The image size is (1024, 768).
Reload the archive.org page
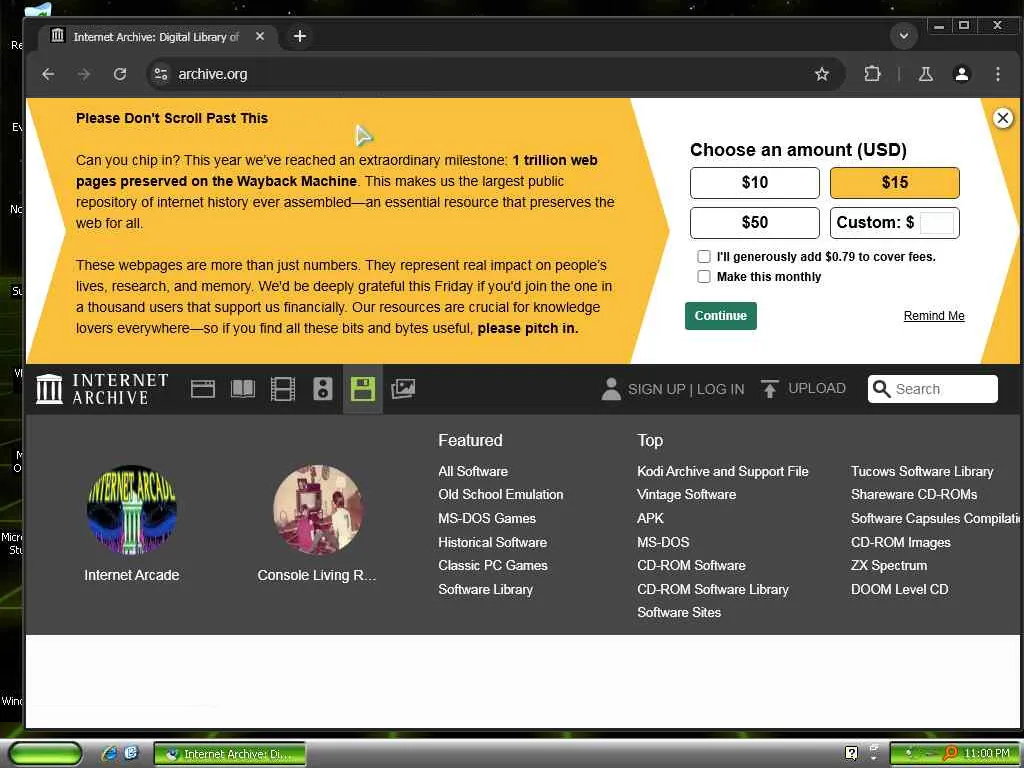120,74
